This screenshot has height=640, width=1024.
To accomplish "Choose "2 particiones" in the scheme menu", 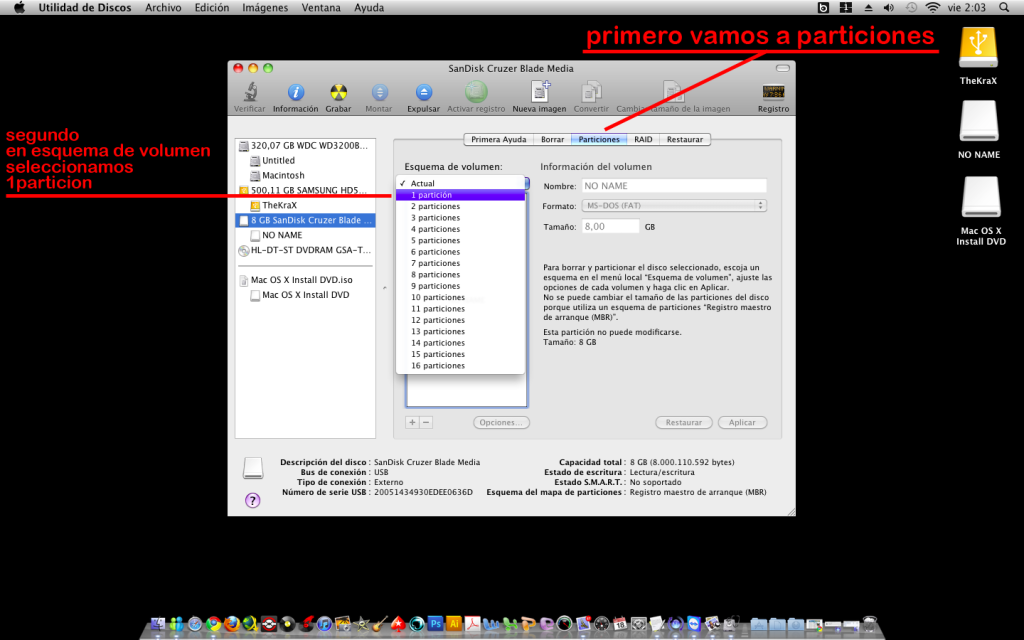I will [x=460, y=206].
